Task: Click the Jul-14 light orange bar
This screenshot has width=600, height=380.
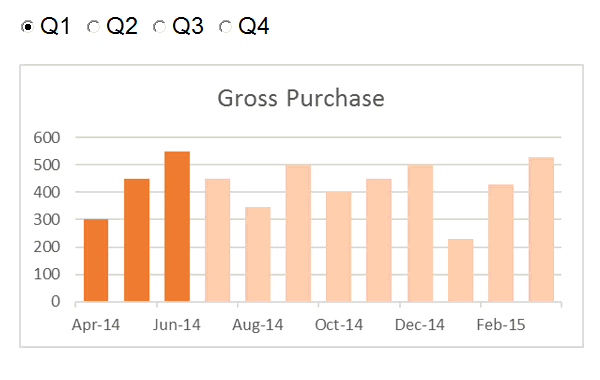Action: (217, 240)
